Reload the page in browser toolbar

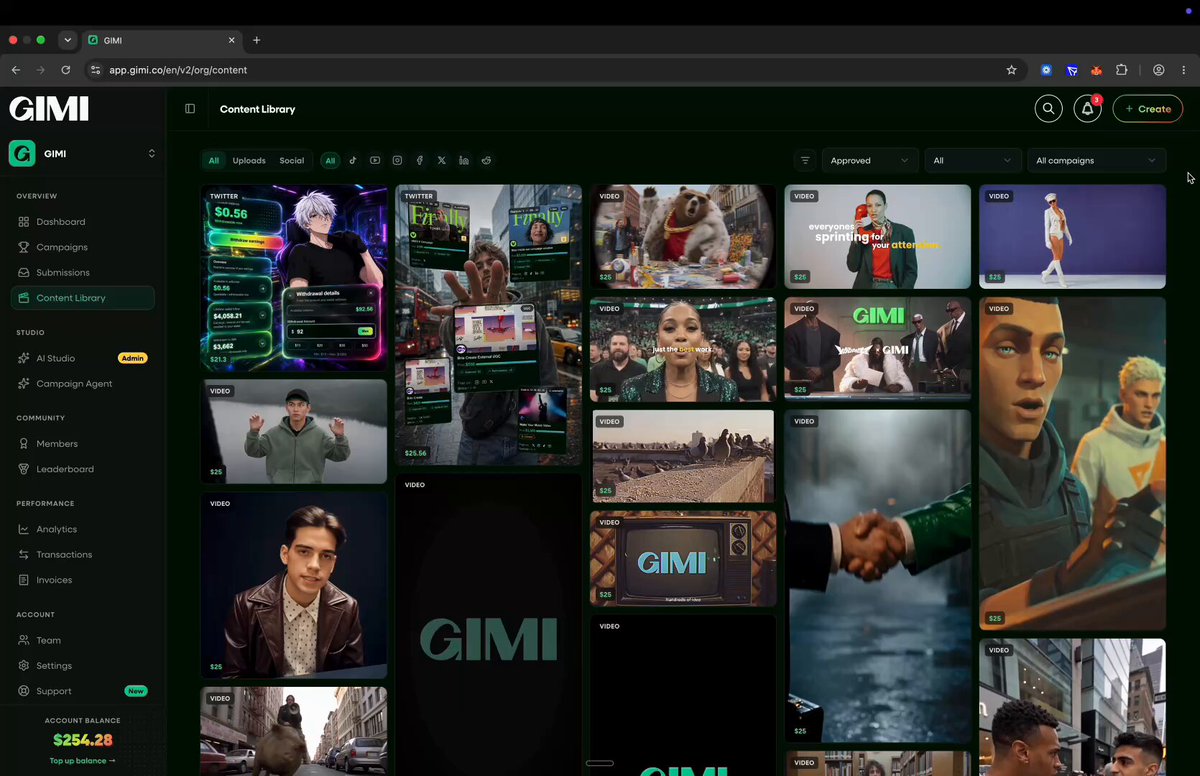click(x=66, y=70)
